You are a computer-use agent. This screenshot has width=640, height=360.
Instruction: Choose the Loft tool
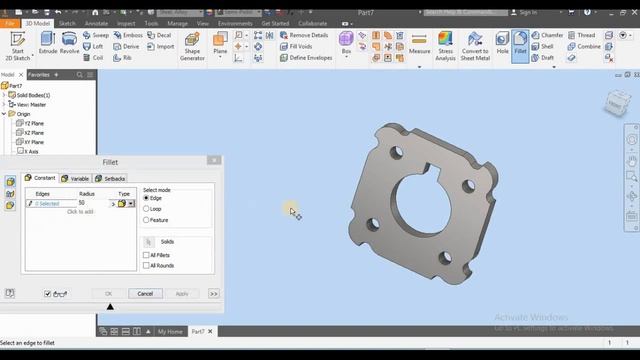pos(93,47)
